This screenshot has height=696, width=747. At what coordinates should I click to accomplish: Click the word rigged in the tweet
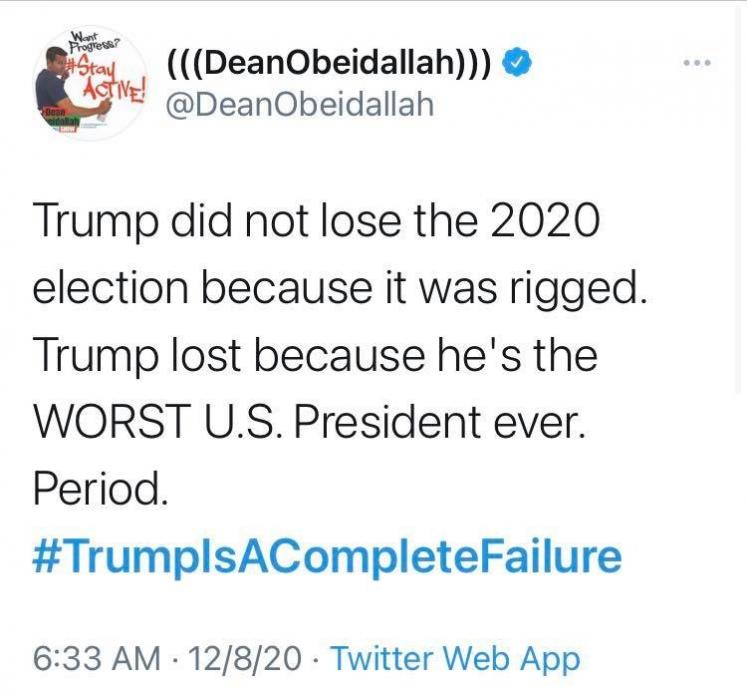pyautogui.click(x=609, y=287)
